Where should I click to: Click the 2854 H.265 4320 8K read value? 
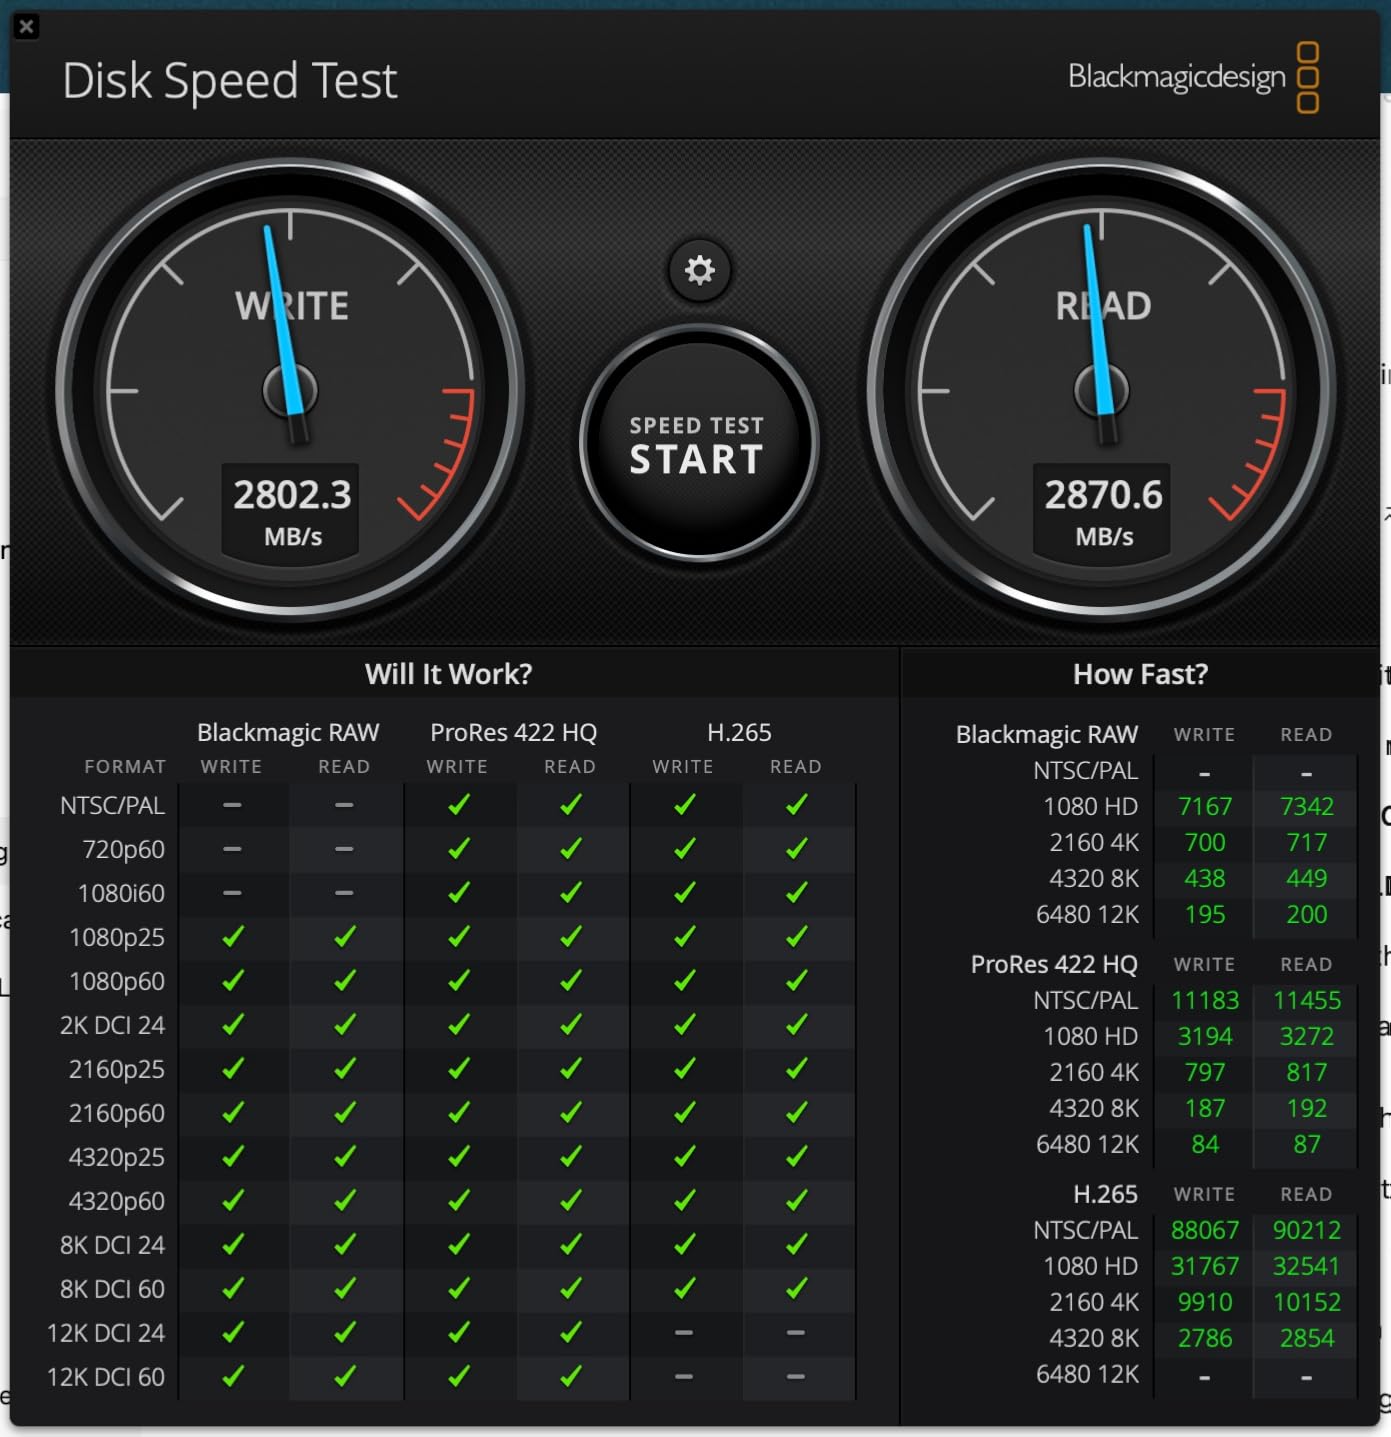[x=1306, y=1338]
